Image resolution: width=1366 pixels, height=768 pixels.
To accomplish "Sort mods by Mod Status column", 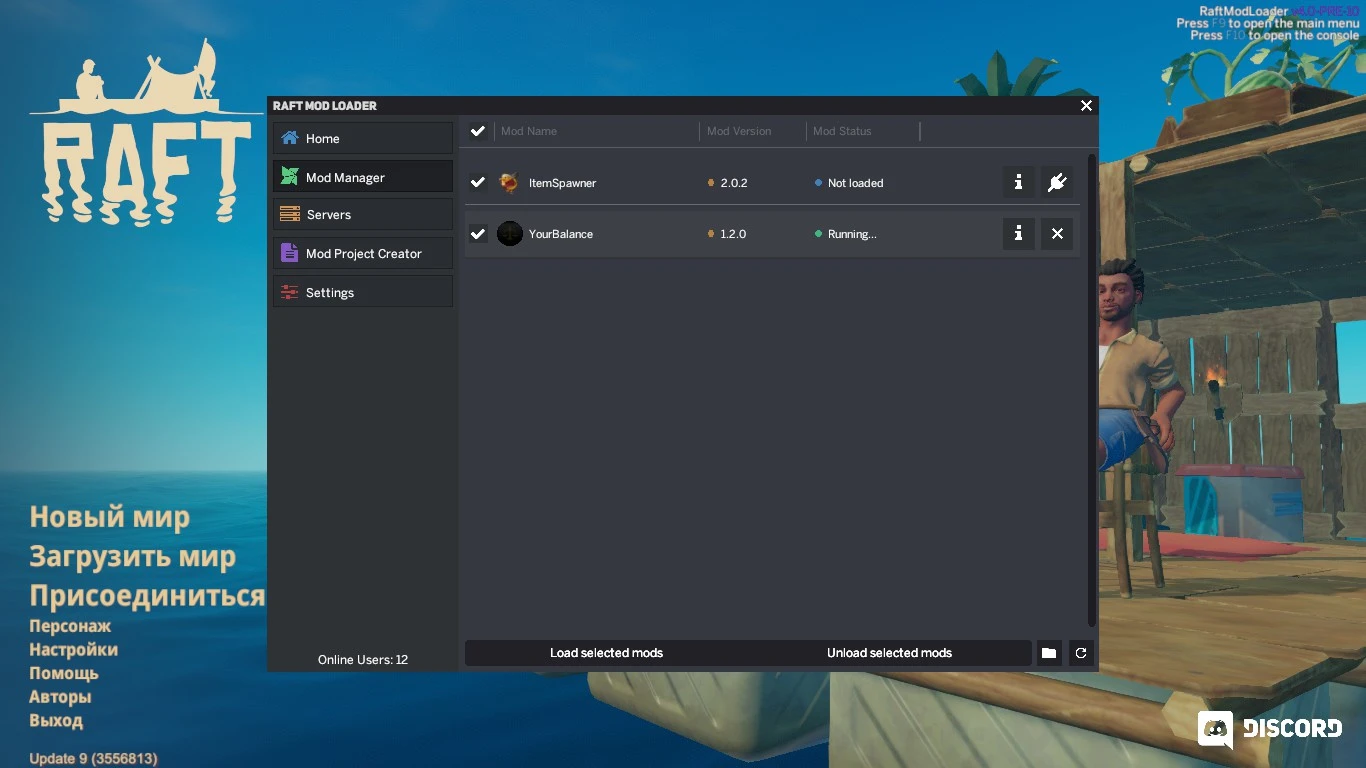I will coord(842,131).
